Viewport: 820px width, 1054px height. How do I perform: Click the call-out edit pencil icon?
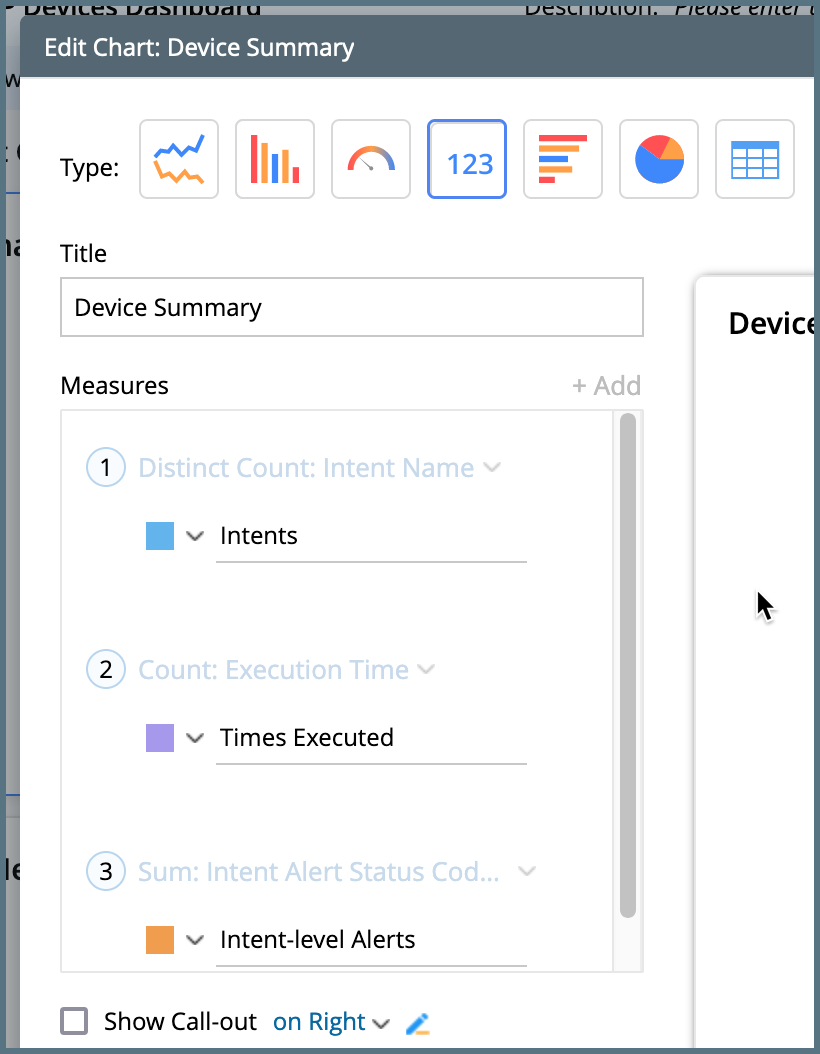(417, 1023)
